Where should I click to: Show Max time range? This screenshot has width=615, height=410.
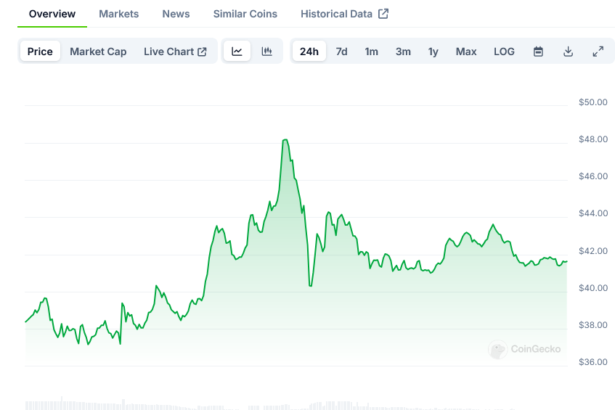click(466, 51)
